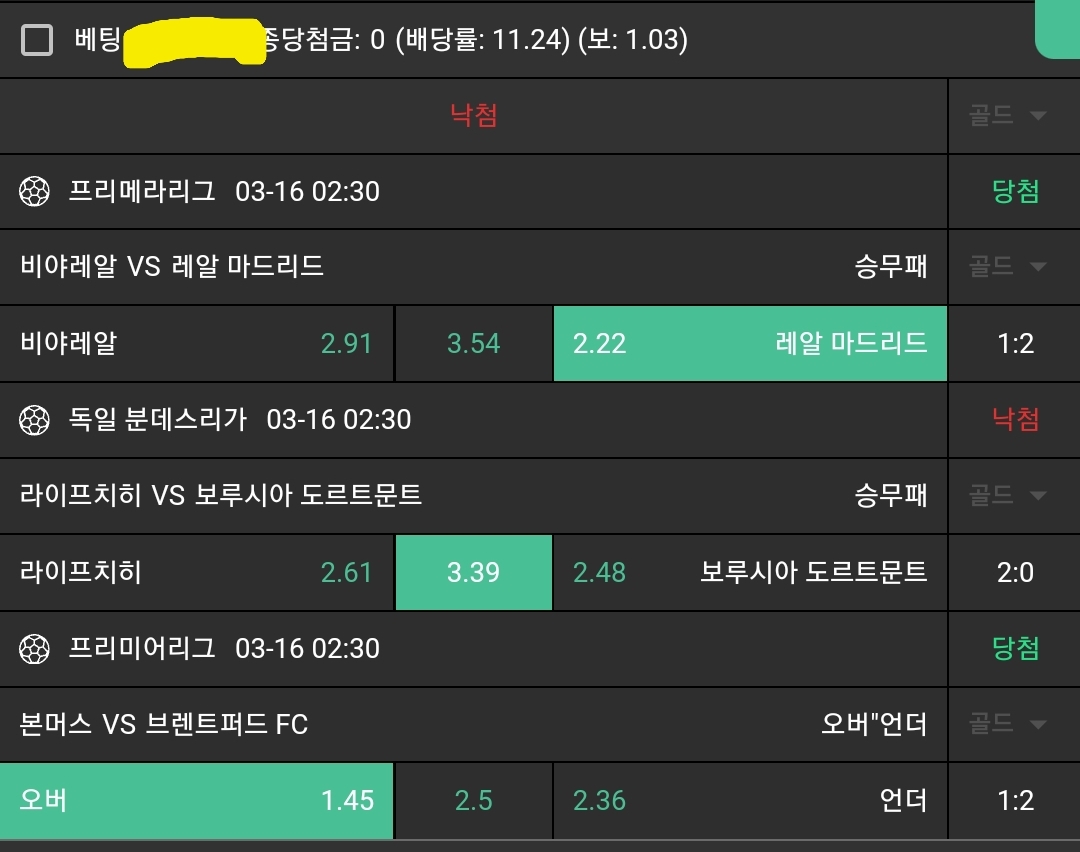Click the green tab at top-right corner
Viewport: 1080px width, 852px height.
pos(1058,28)
